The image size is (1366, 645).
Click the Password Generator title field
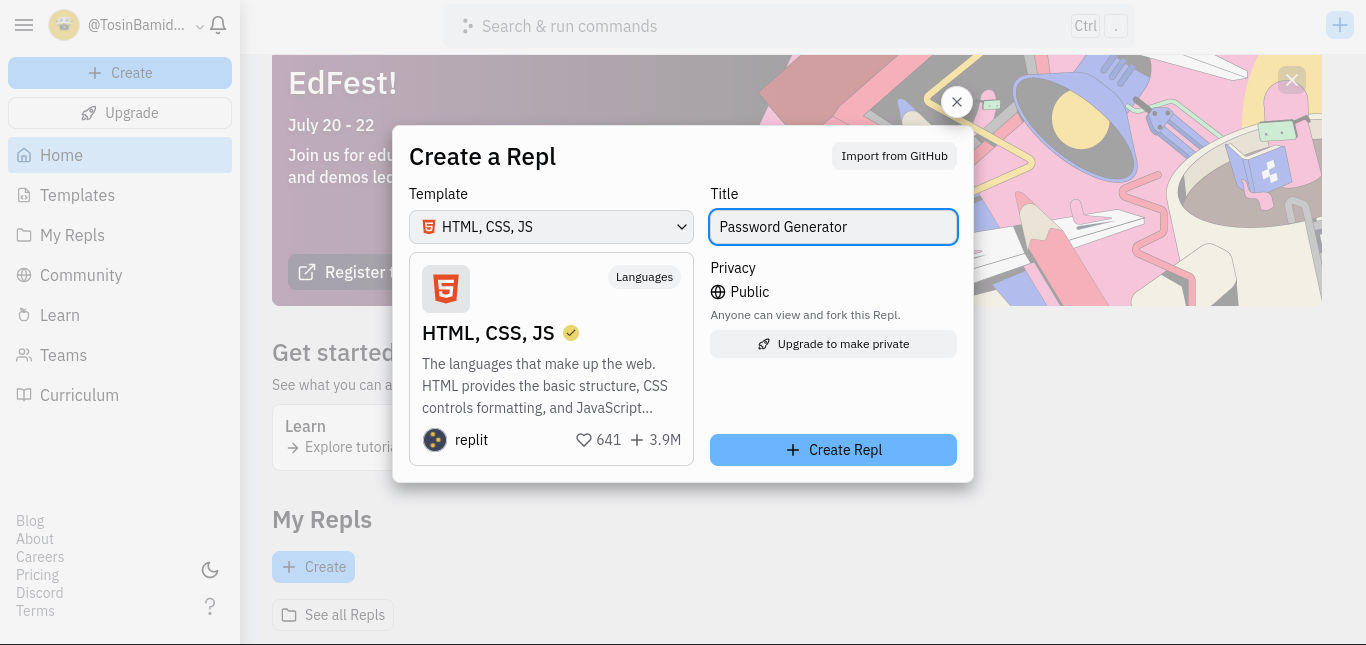point(833,227)
